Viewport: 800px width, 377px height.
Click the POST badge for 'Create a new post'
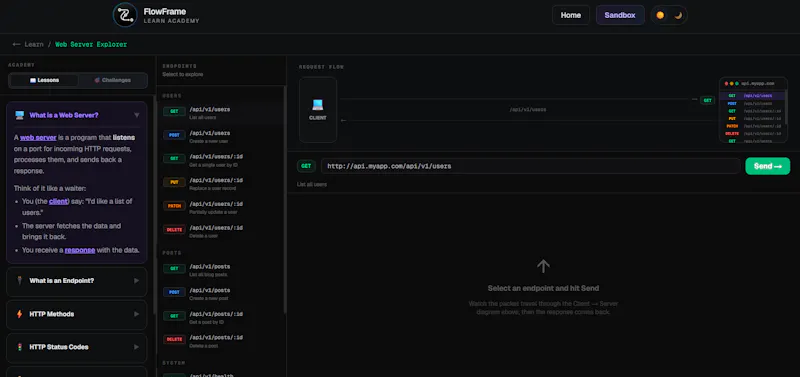coord(174,292)
